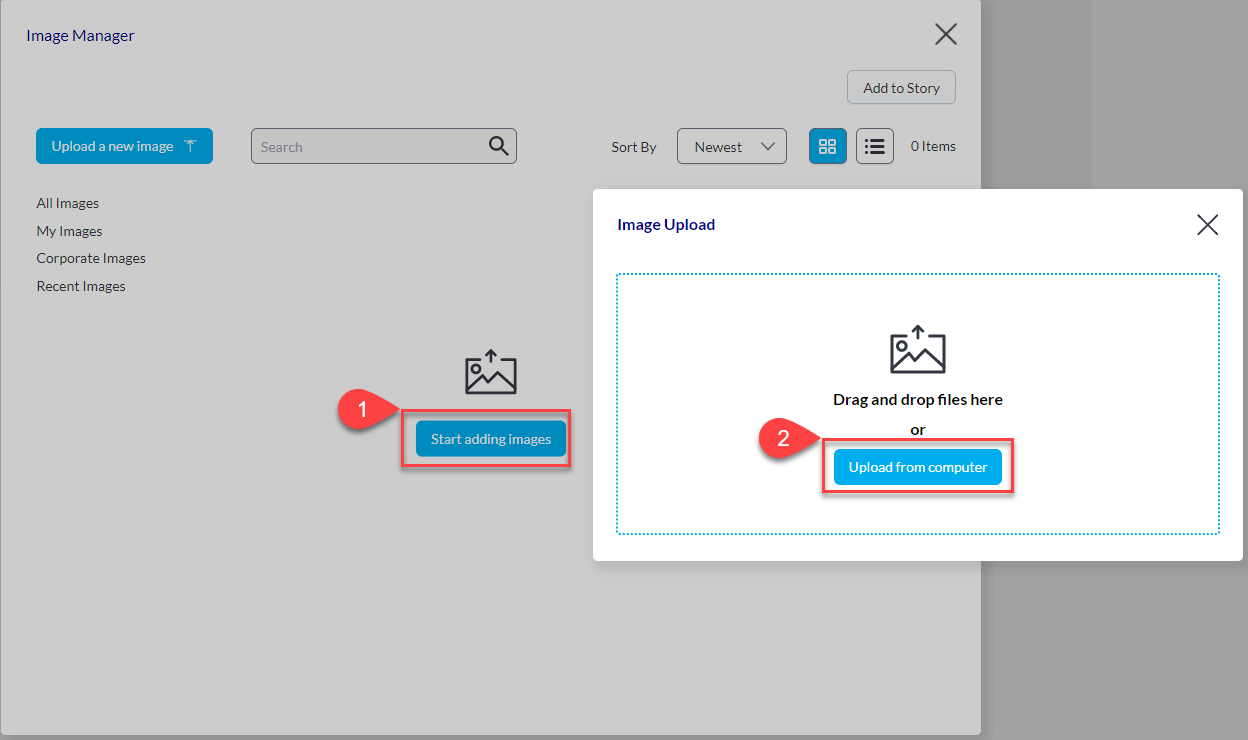
Task: Open the Newest sort dropdown
Action: click(x=731, y=146)
